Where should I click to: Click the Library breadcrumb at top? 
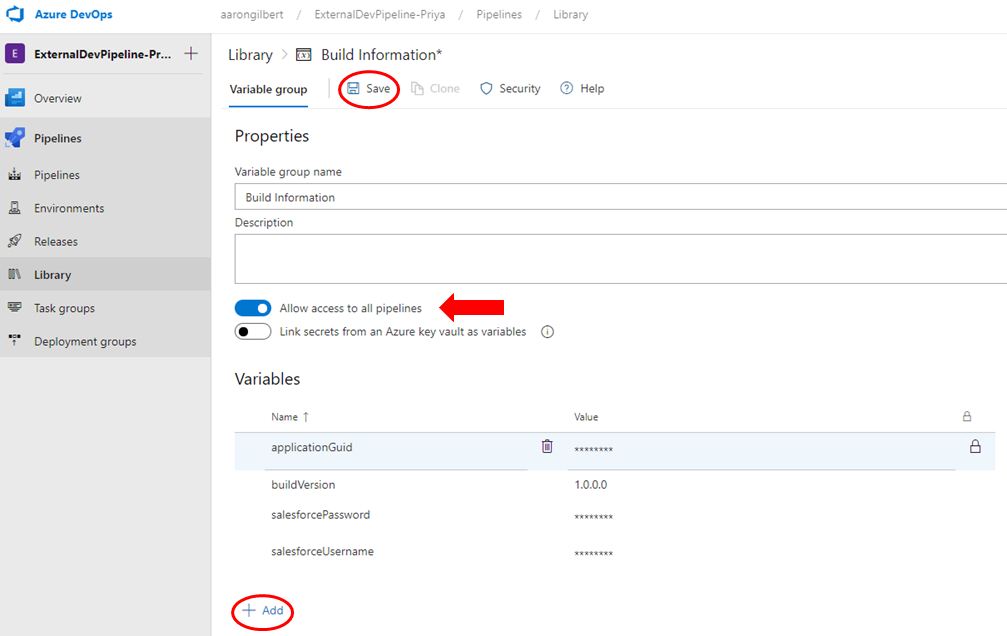[570, 14]
